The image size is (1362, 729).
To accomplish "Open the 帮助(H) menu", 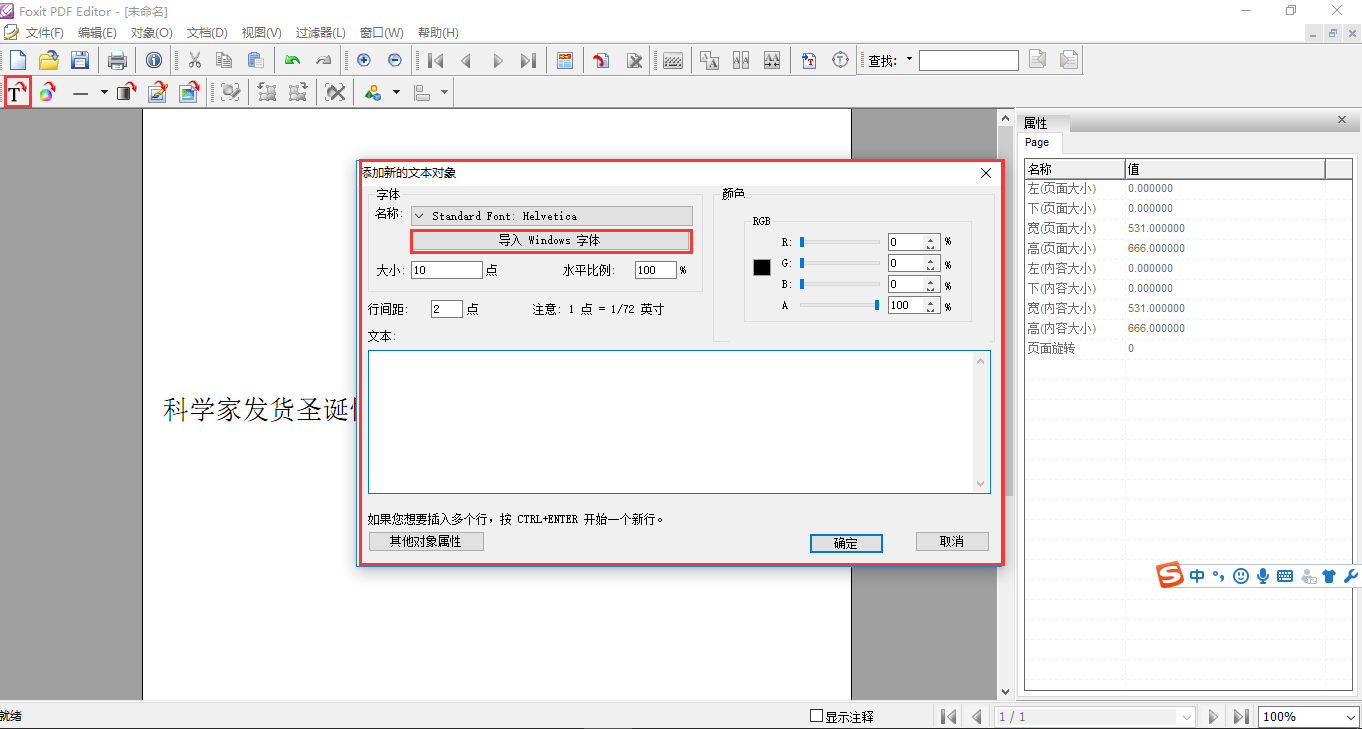I will click(438, 33).
